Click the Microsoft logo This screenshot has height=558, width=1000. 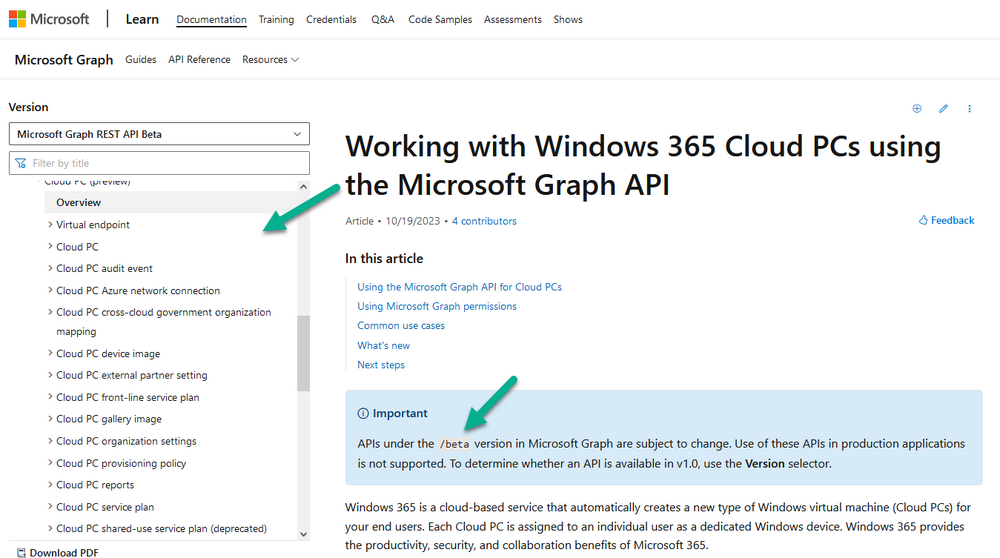point(48,19)
